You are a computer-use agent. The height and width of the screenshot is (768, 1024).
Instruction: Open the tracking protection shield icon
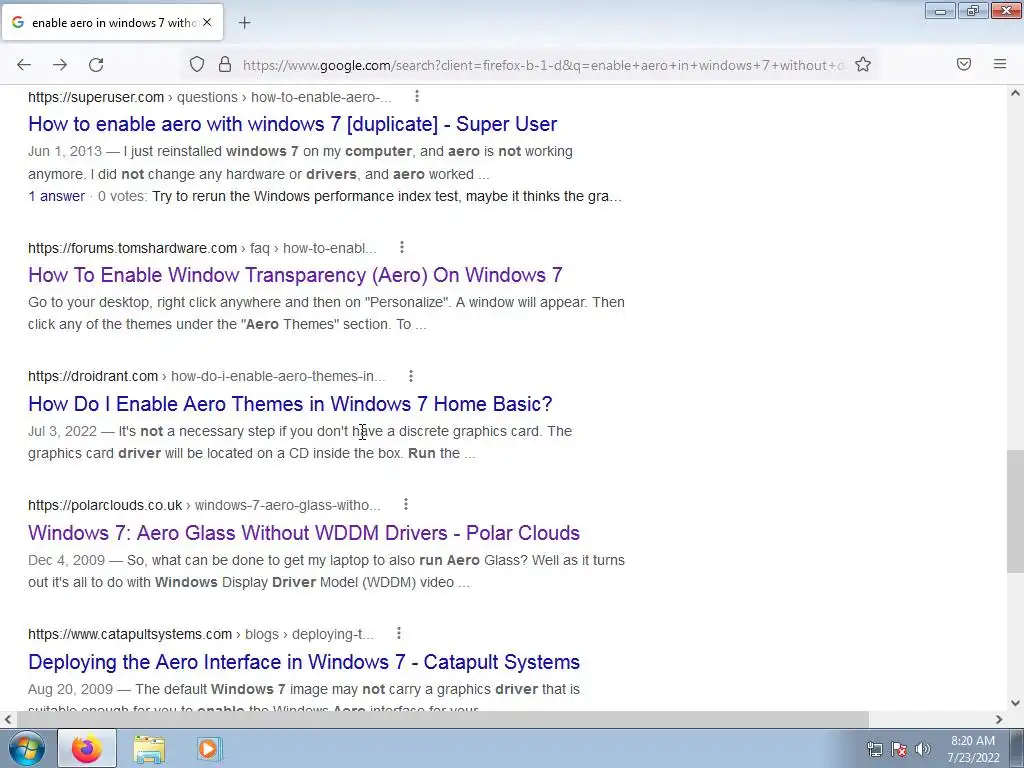pyautogui.click(x=197, y=64)
